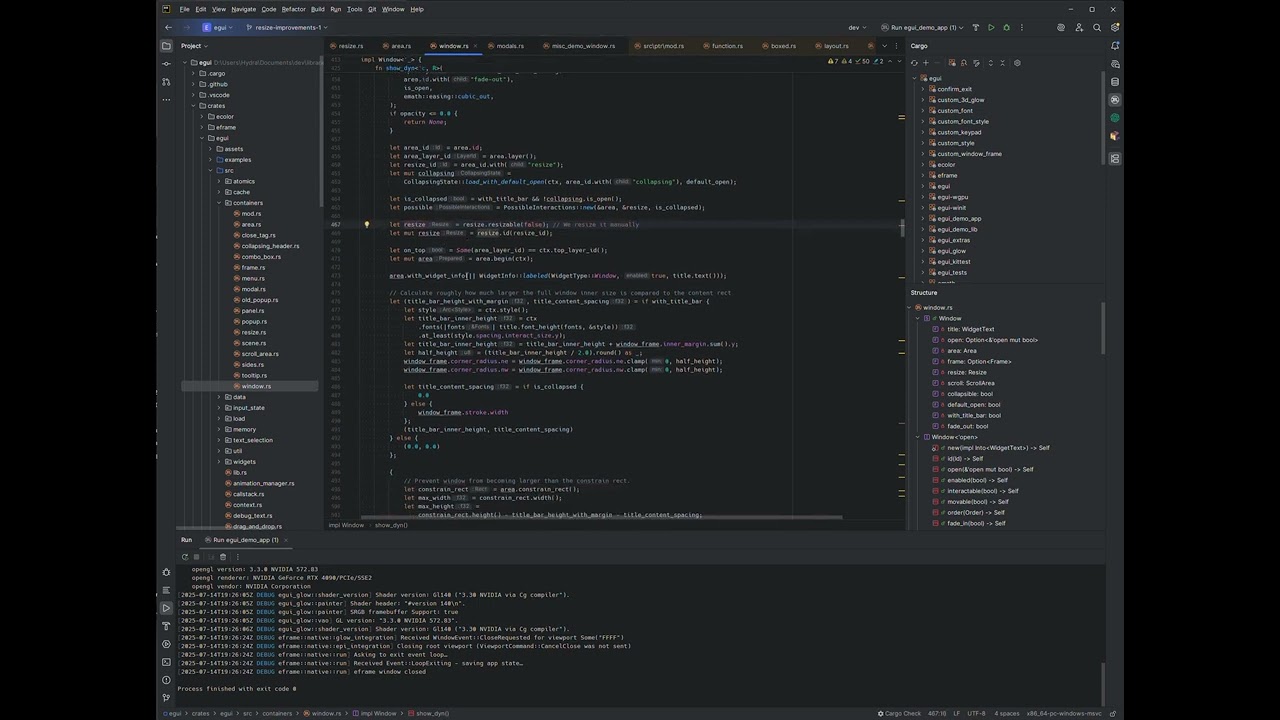Navigate back with the left arrow
This screenshot has height=720, width=1280.
(168, 28)
